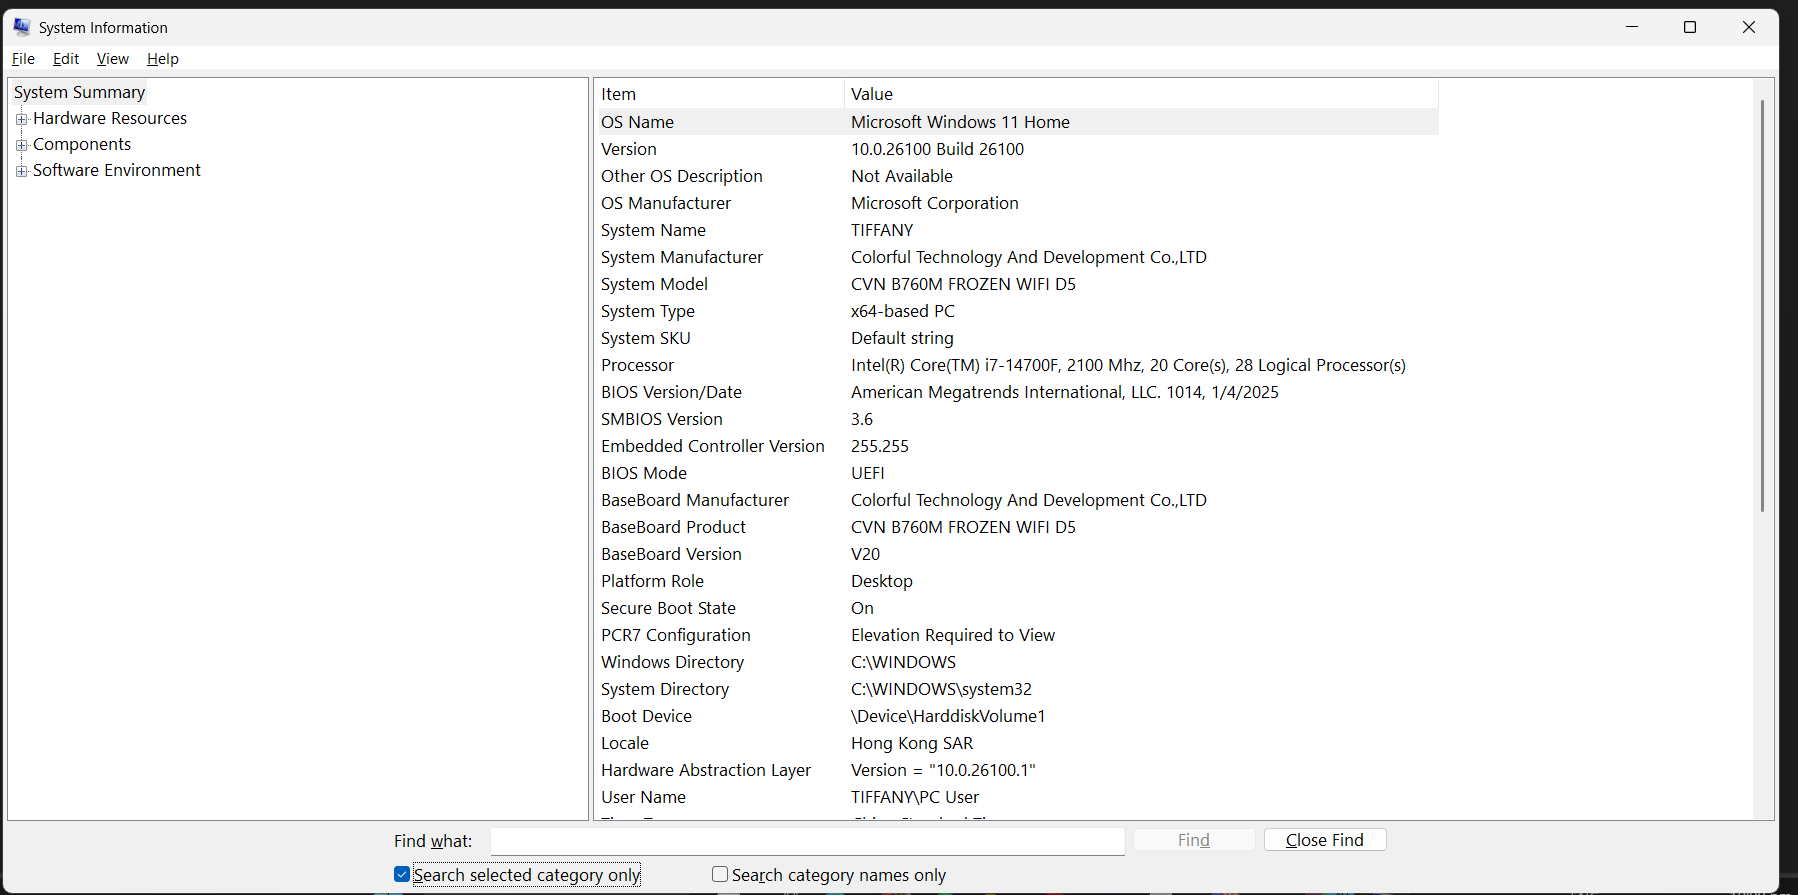Expand the Components node
This screenshot has height=895, width=1798.
21,145
